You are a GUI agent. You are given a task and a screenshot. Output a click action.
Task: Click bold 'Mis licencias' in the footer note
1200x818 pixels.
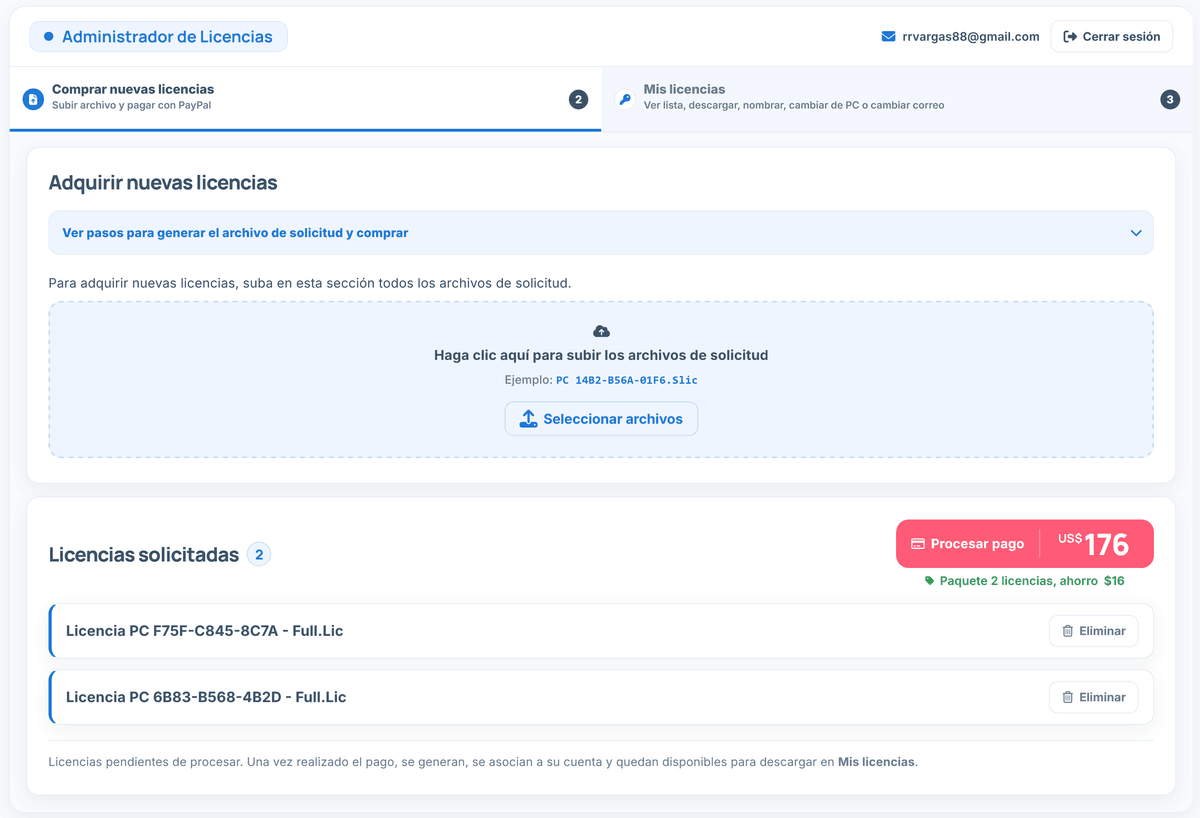point(876,762)
